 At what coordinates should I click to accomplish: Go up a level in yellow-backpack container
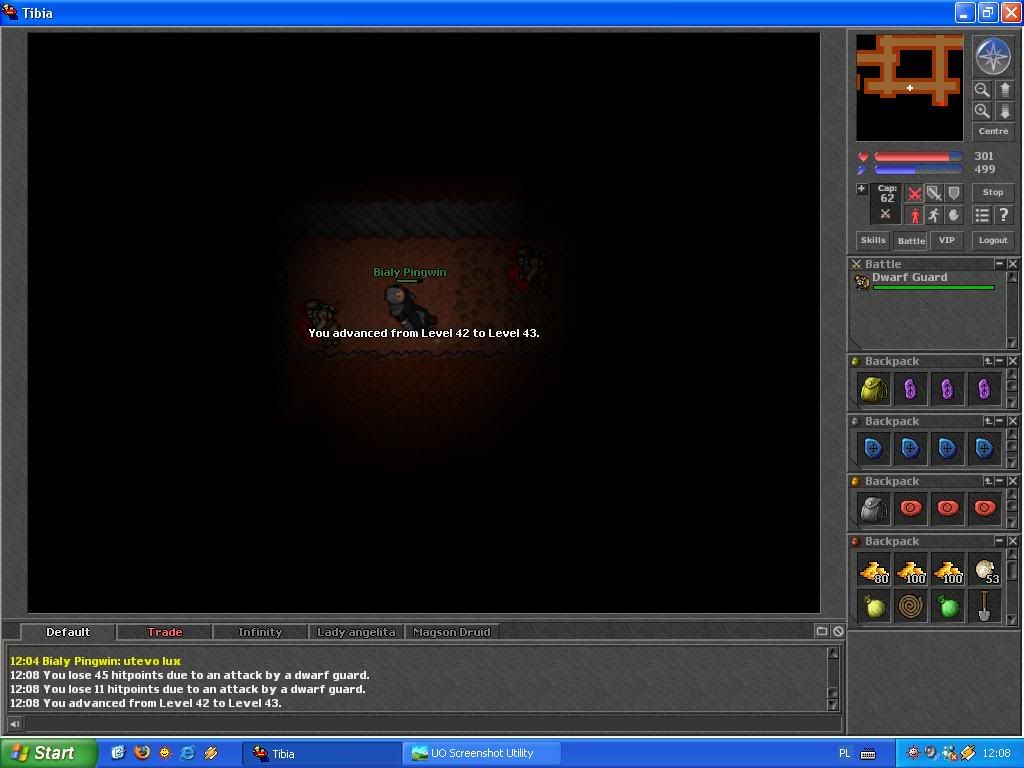point(988,361)
